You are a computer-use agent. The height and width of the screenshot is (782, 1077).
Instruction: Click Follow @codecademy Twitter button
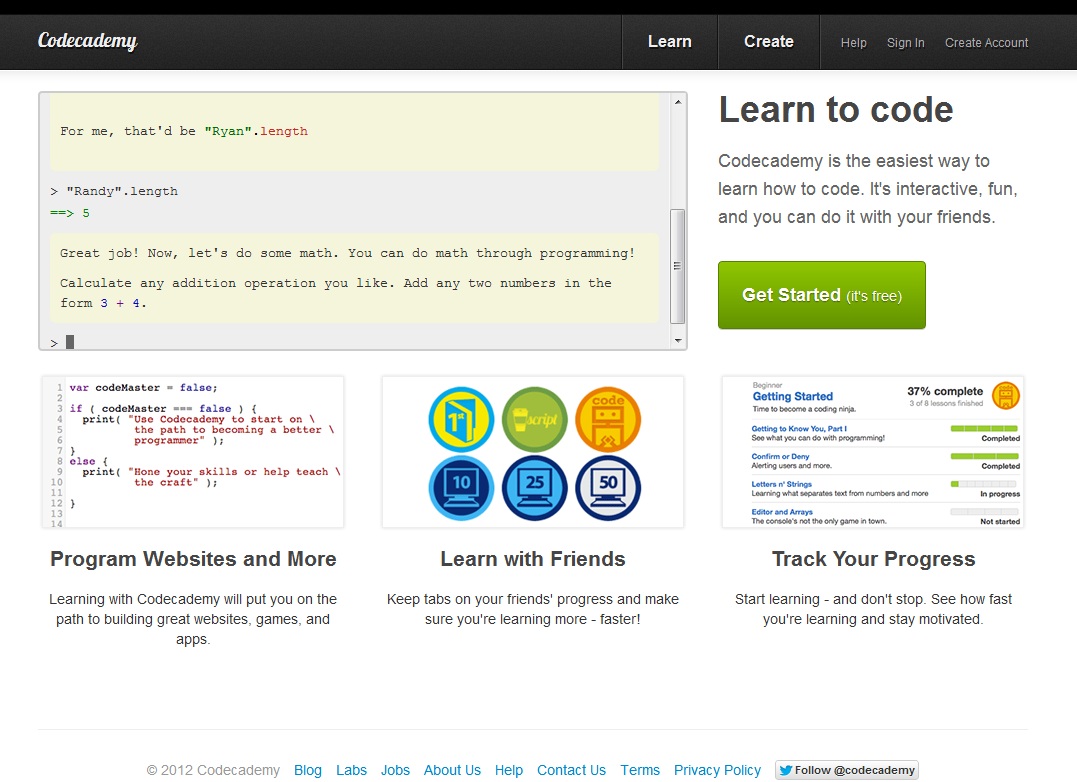pos(846,770)
